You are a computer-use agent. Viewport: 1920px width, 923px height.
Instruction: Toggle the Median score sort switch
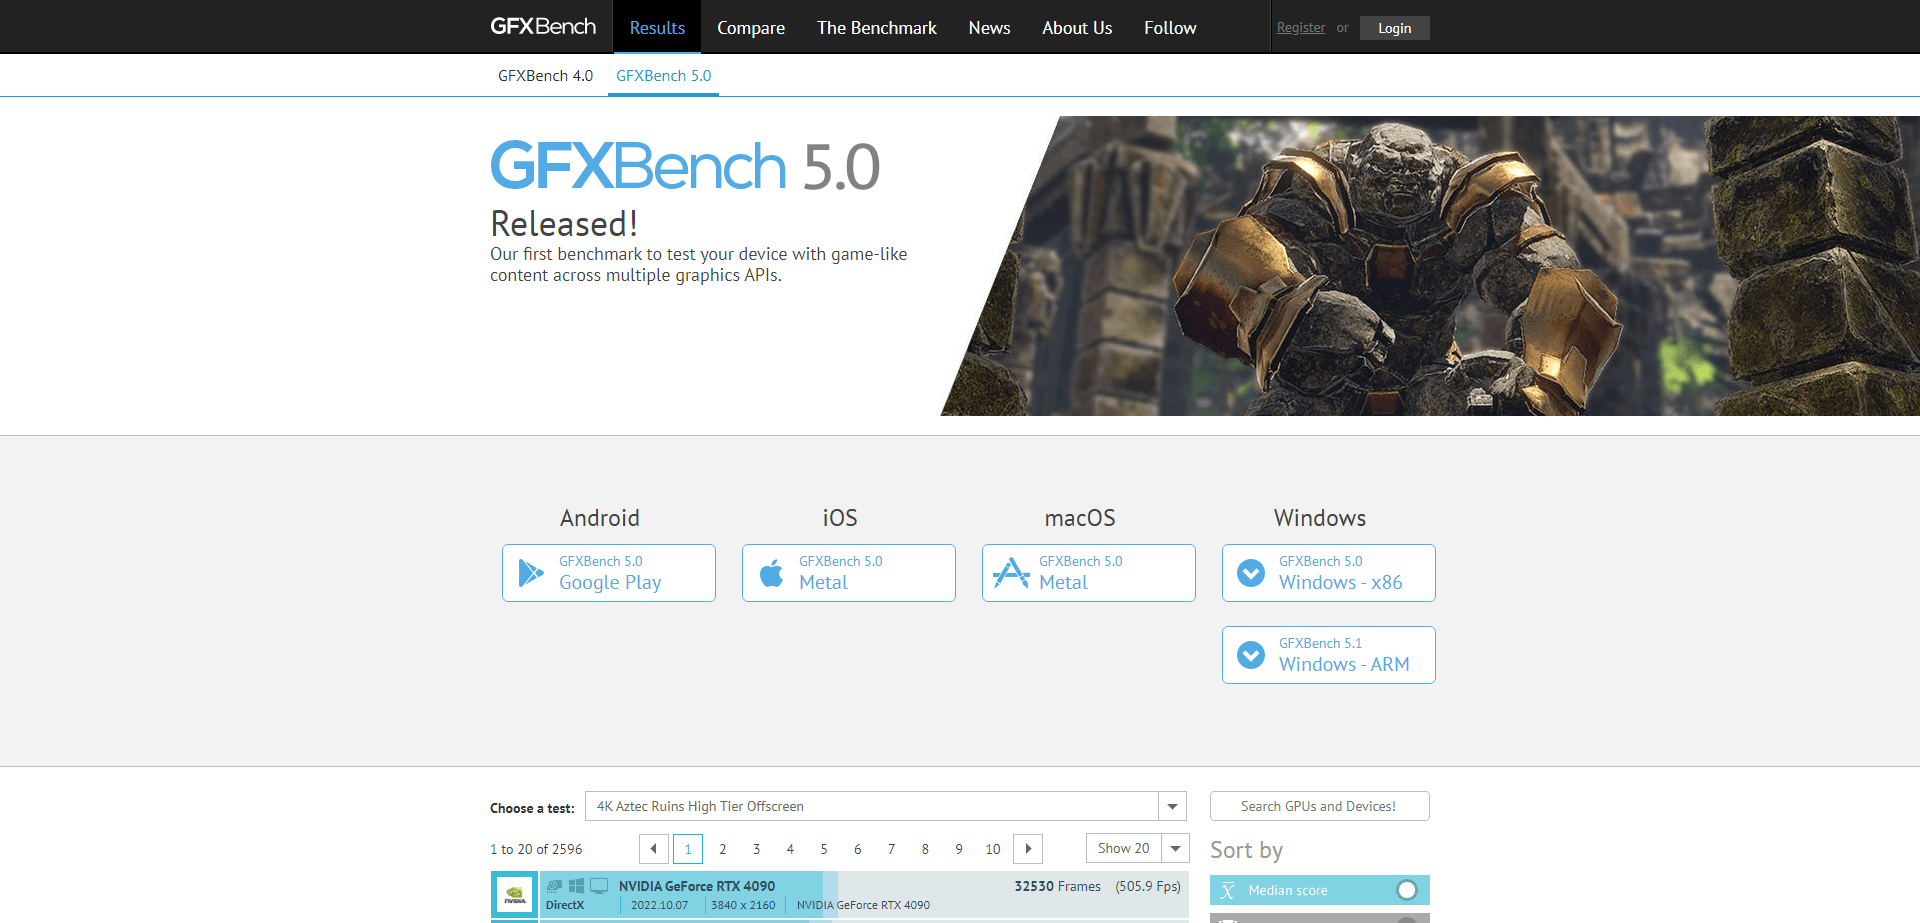click(1408, 889)
